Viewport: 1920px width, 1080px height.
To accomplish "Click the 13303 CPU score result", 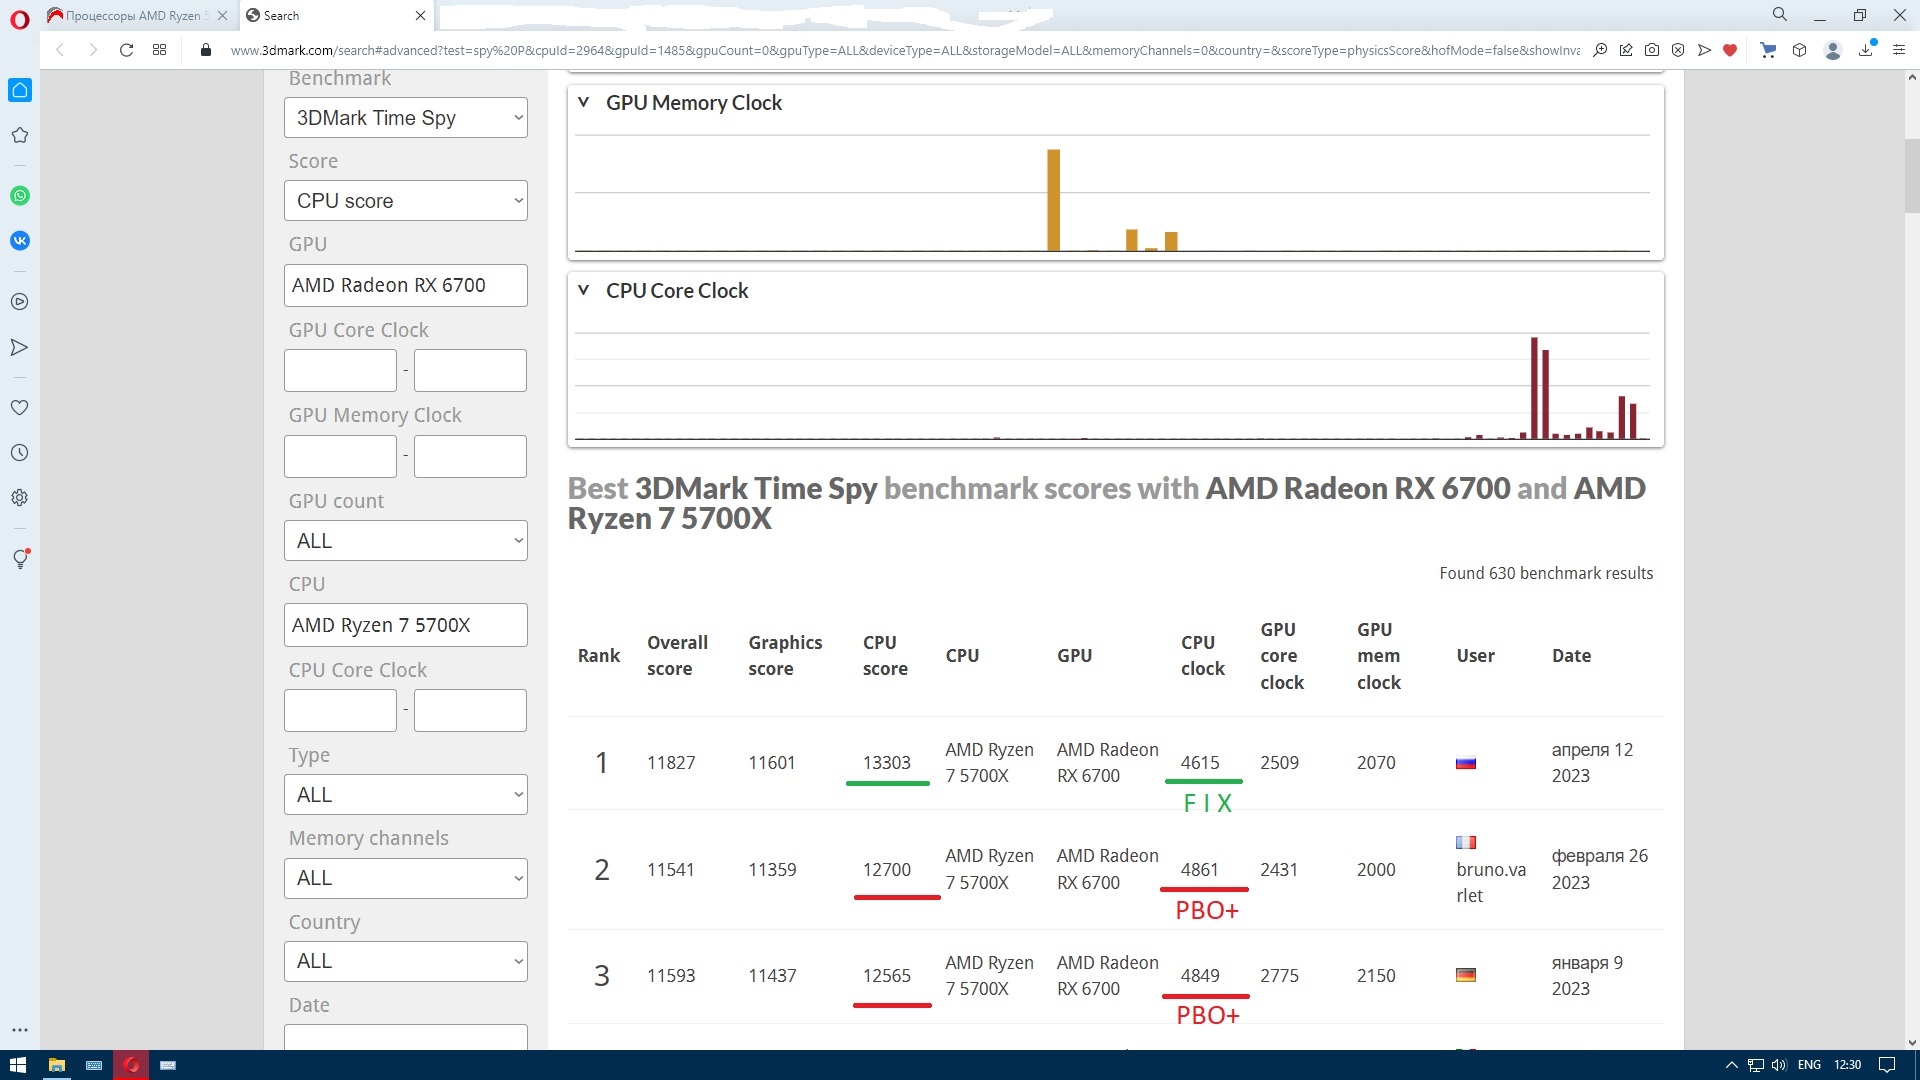I will [x=886, y=763].
